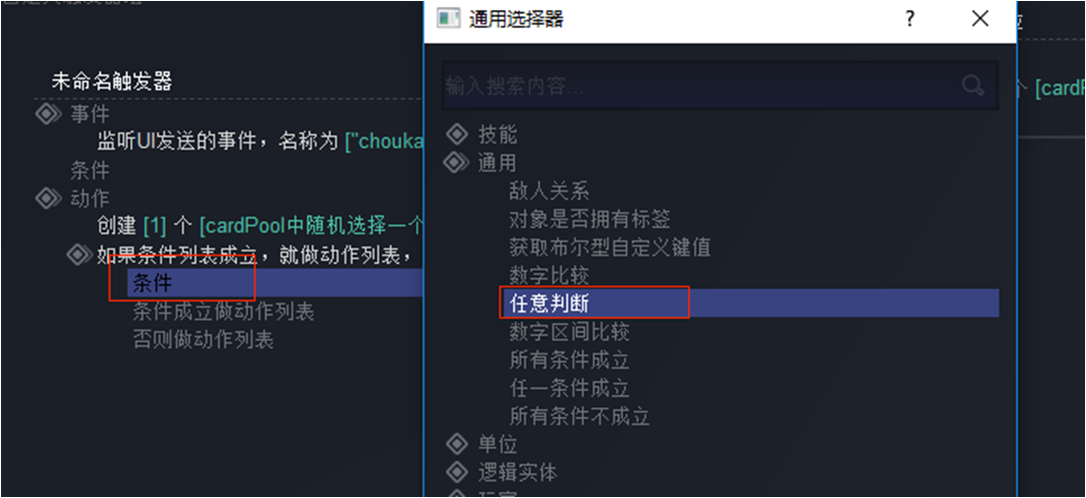Image resolution: width=1086 pixels, height=498 pixels.
Task: Choose 所有条件成立 option
Action: click(x=569, y=360)
